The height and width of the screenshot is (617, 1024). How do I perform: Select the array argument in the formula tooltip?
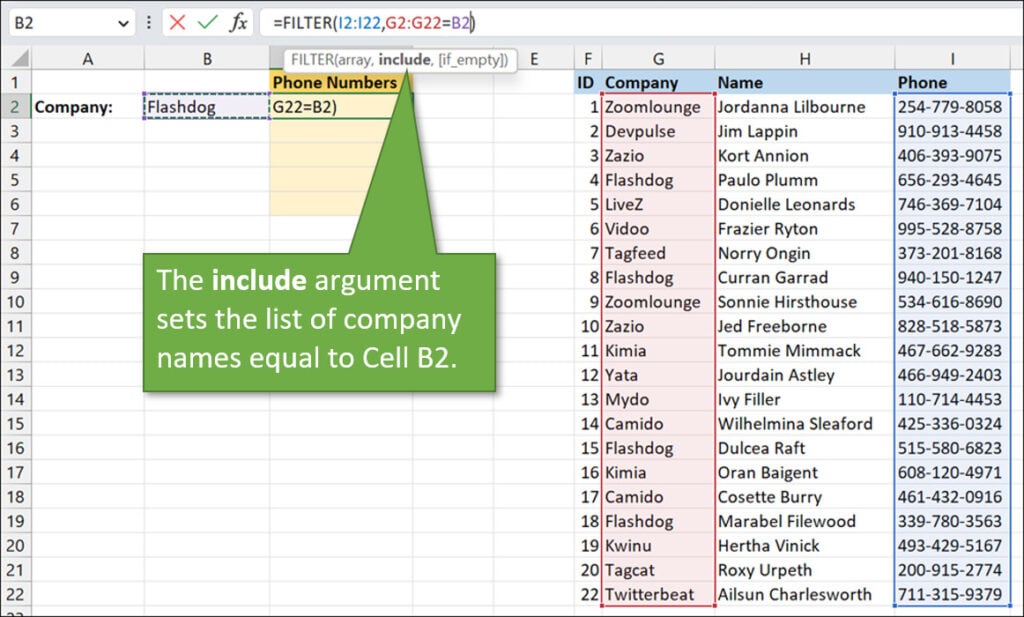click(353, 59)
